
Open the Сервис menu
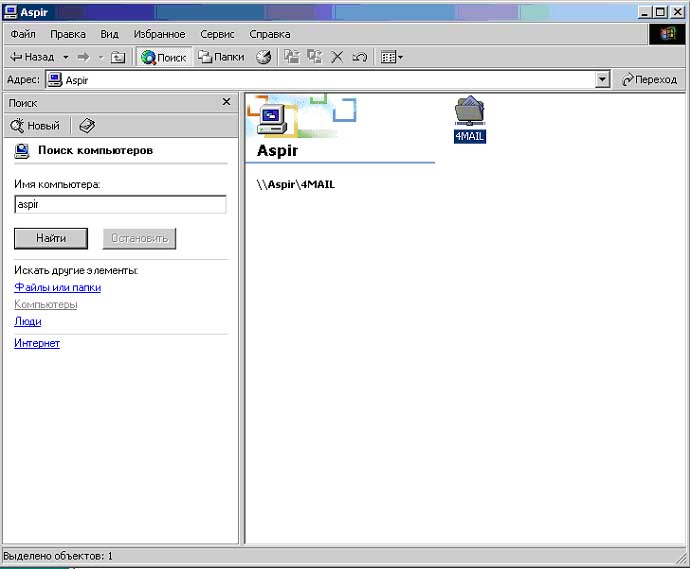click(x=217, y=34)
